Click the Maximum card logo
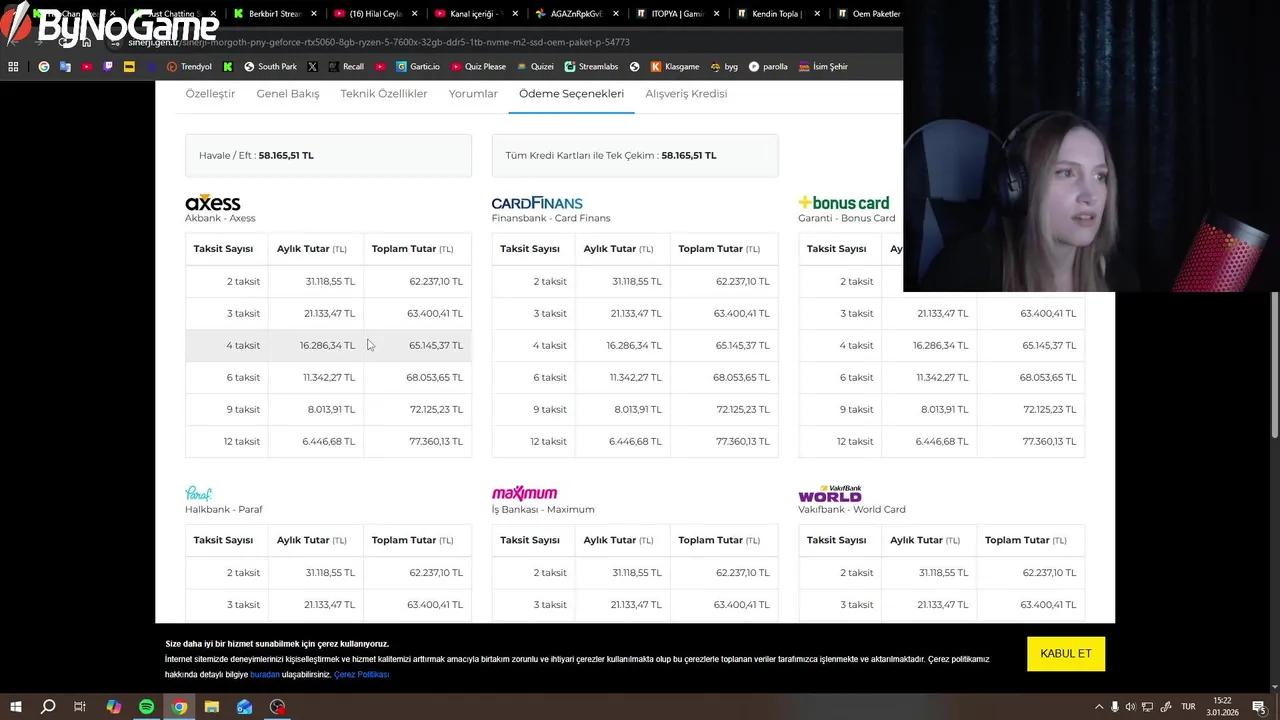 pyautogui.click(x=524, y=493)
